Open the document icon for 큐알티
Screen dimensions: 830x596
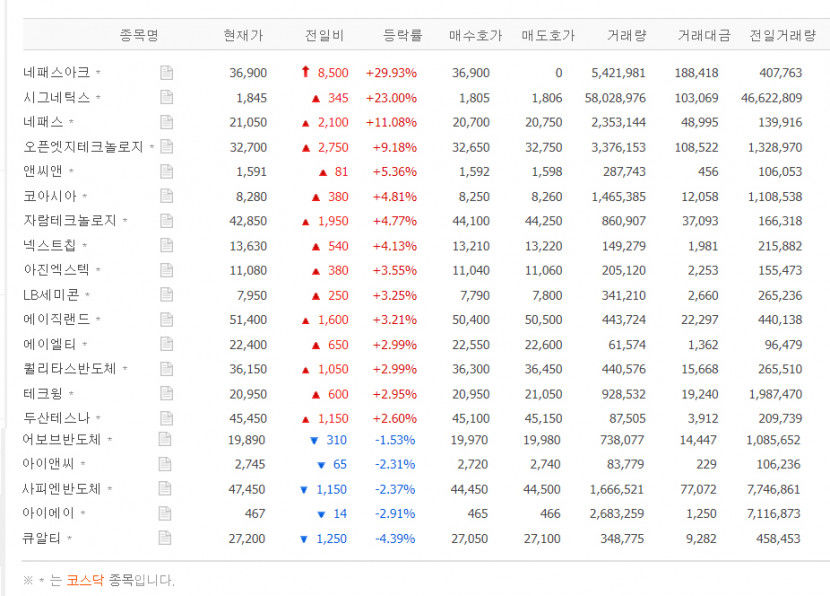pyautogui.click(x=165, y=538)
